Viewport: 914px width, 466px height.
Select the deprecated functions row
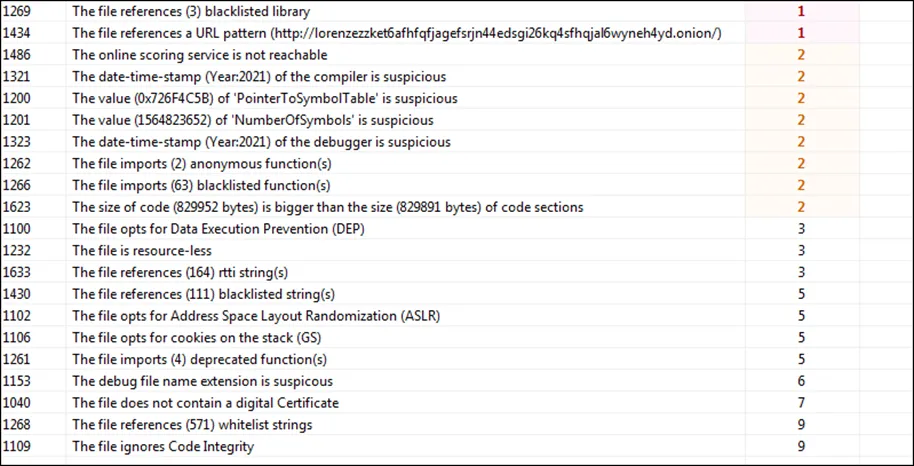pyautogui.click(x=457, y=360)
